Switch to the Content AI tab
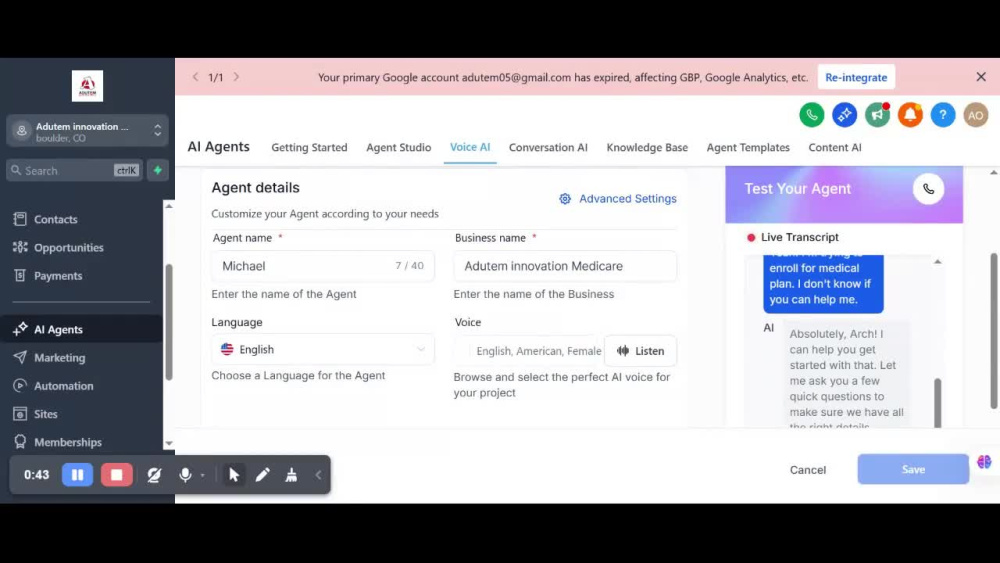 click(x=835, y=147)
